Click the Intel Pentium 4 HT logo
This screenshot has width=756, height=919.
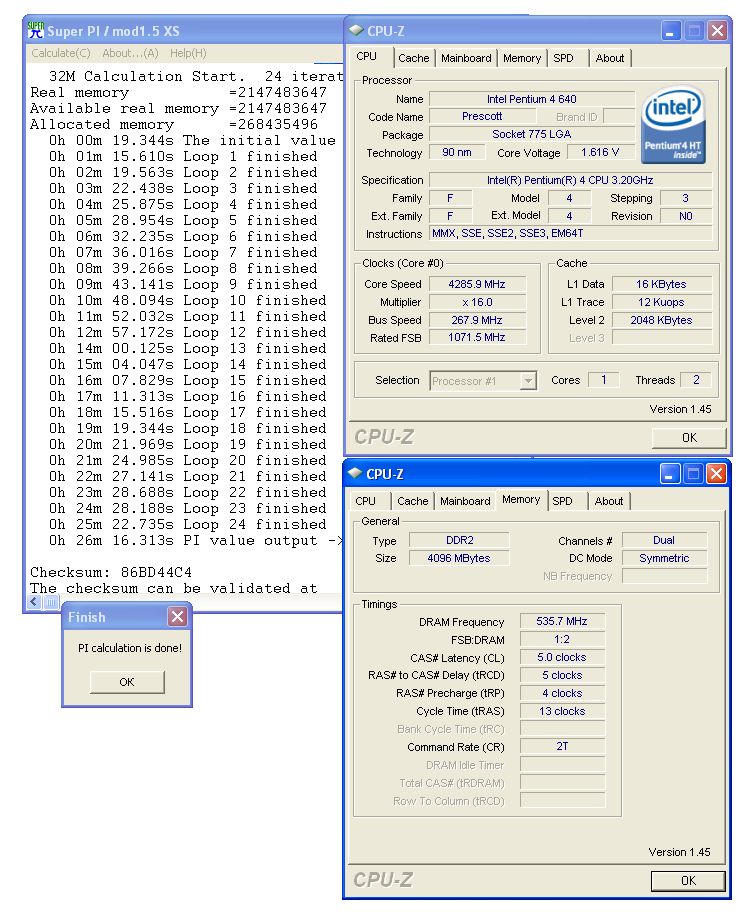click(673, 125)
